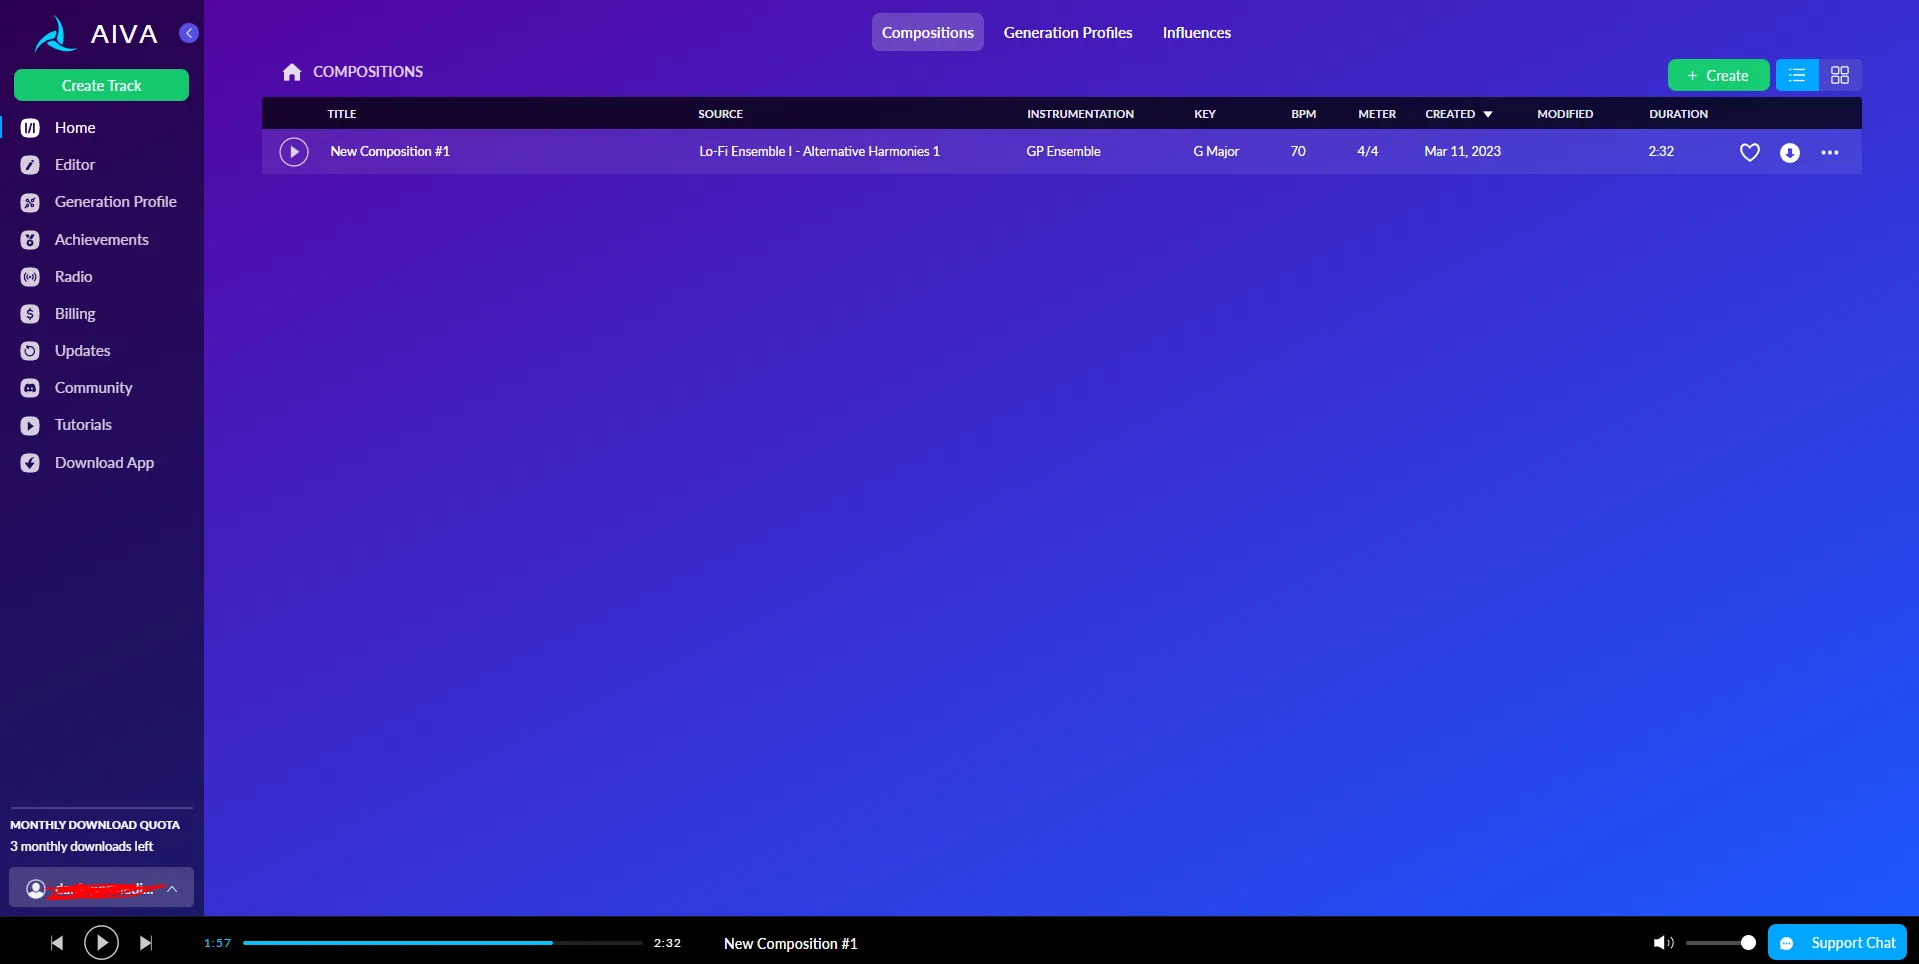Image resolution: width=1919 pixels, height=964 pixels.
Task: Switch to the Generation Profiles tab
Action: 1068,32
